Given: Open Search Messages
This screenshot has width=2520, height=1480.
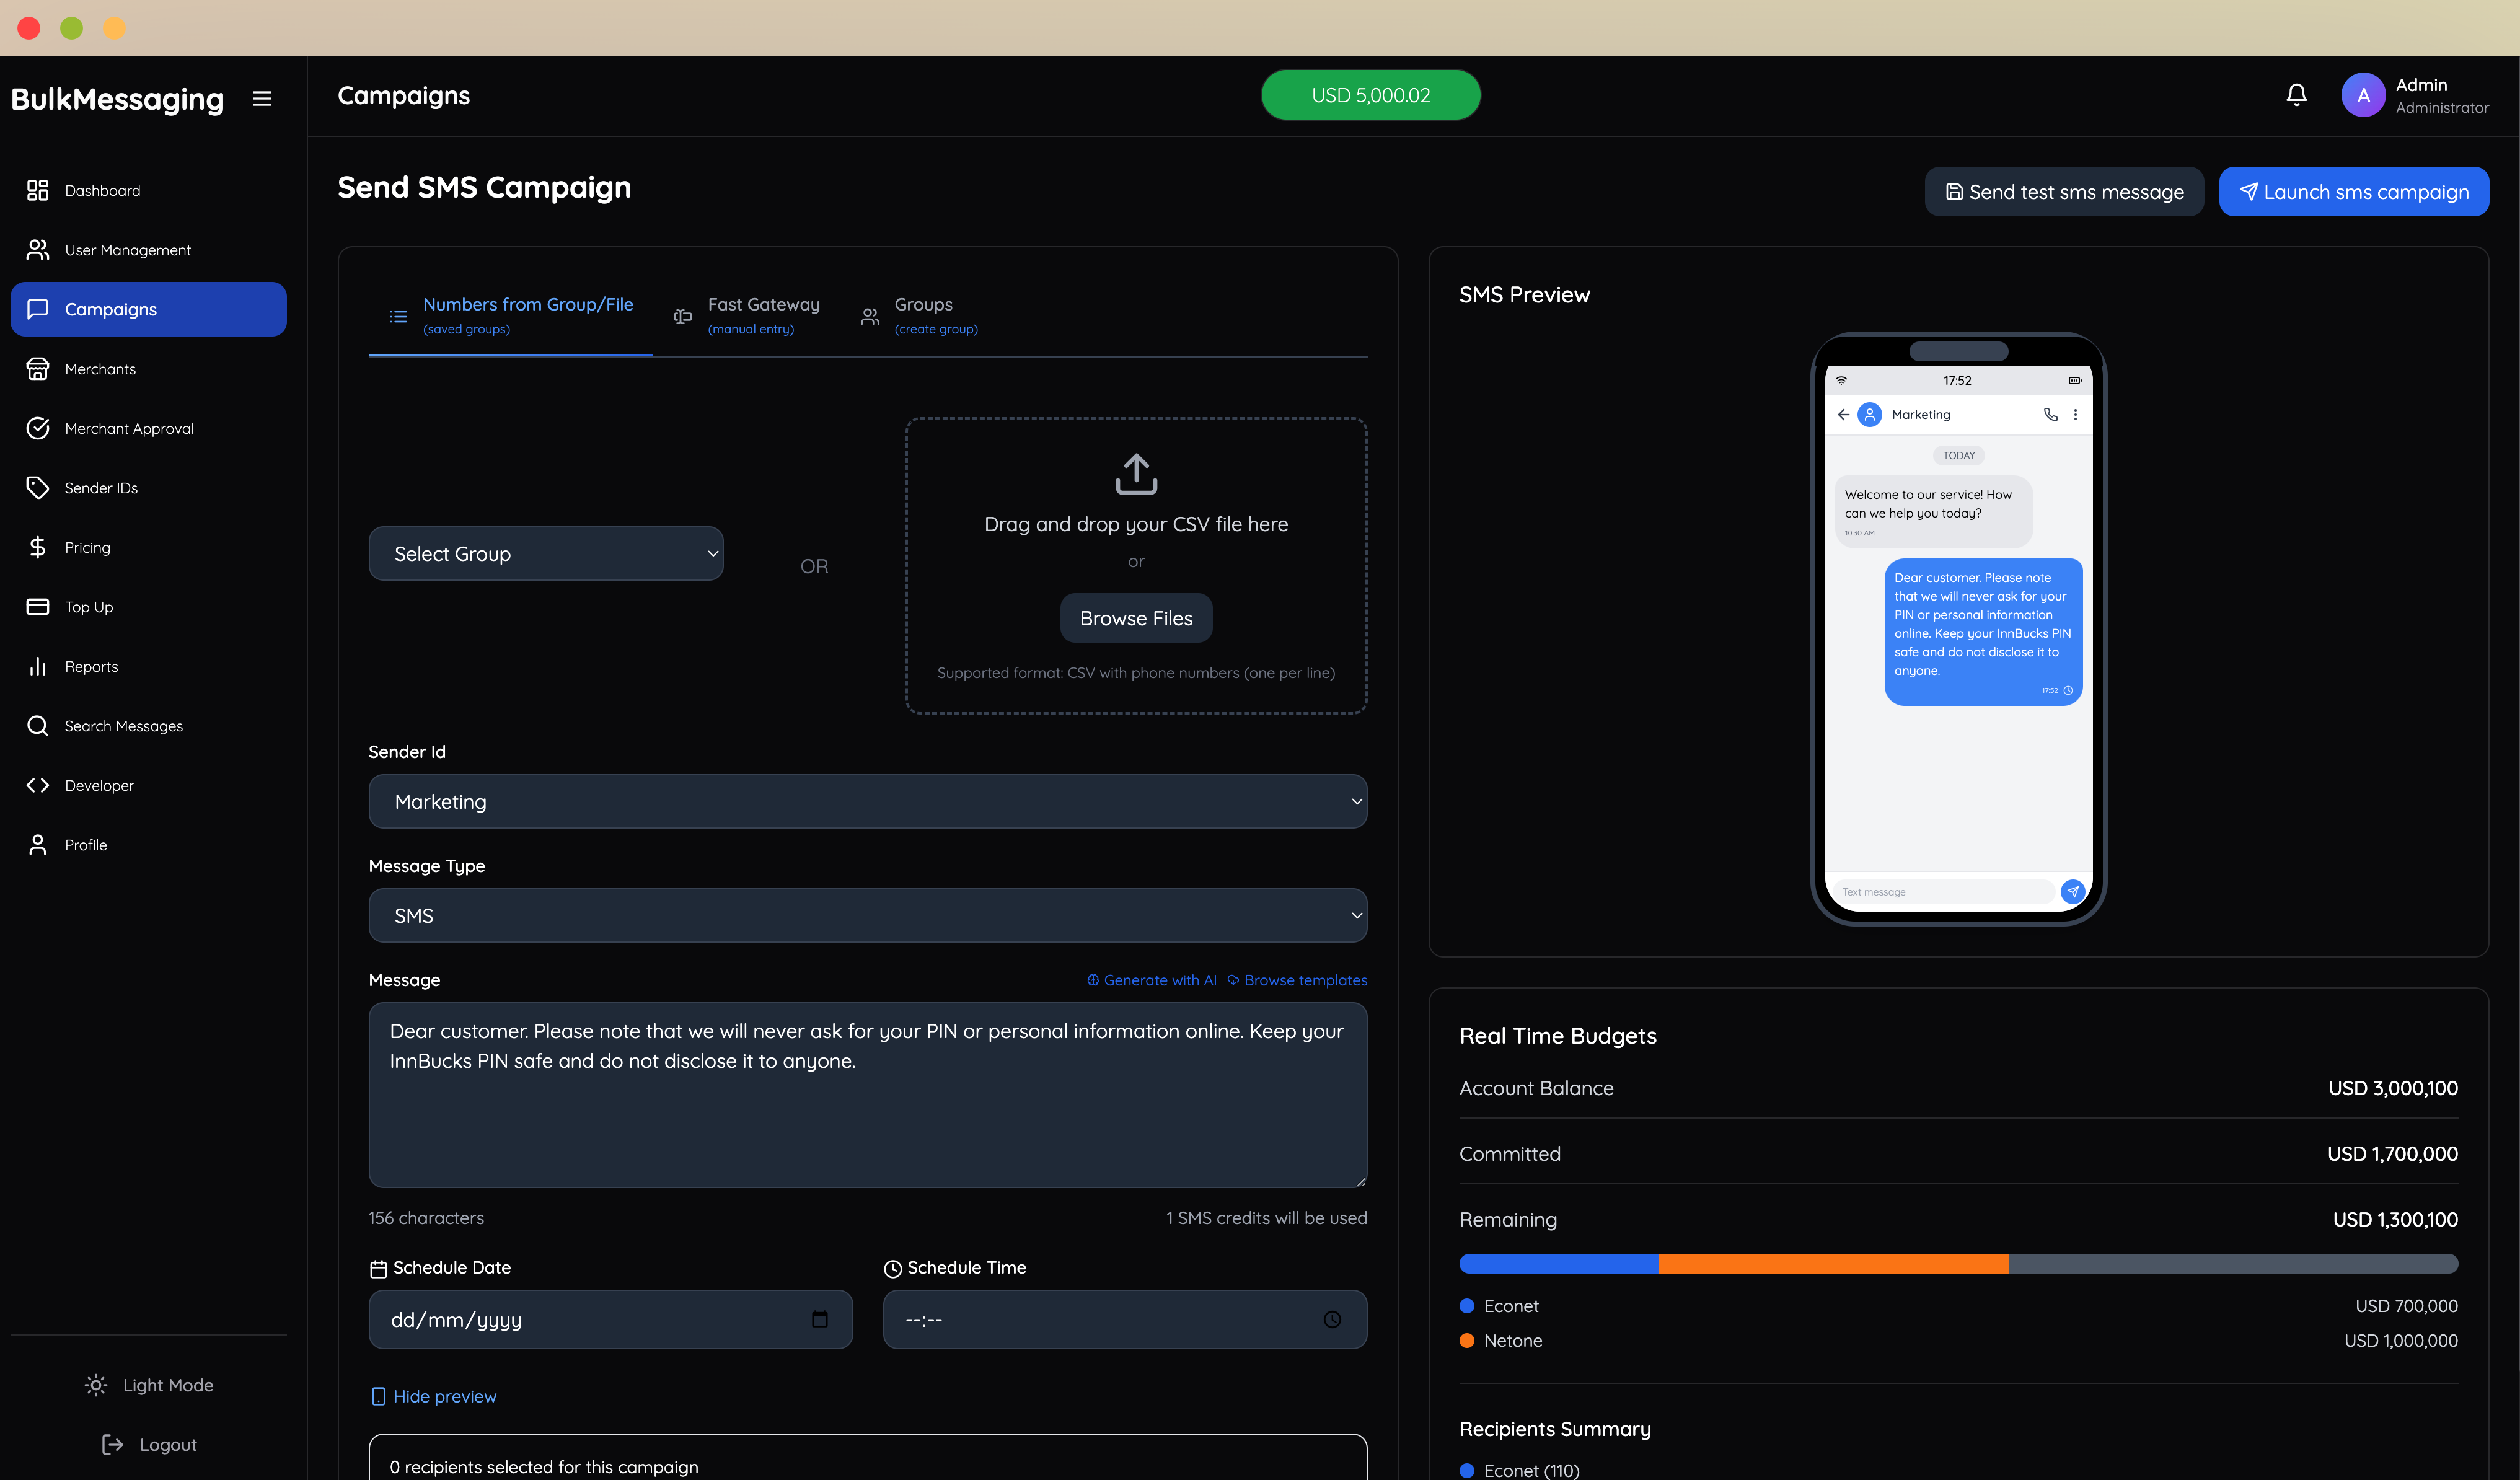Looking at the screenshot, I should coord(123,725).
